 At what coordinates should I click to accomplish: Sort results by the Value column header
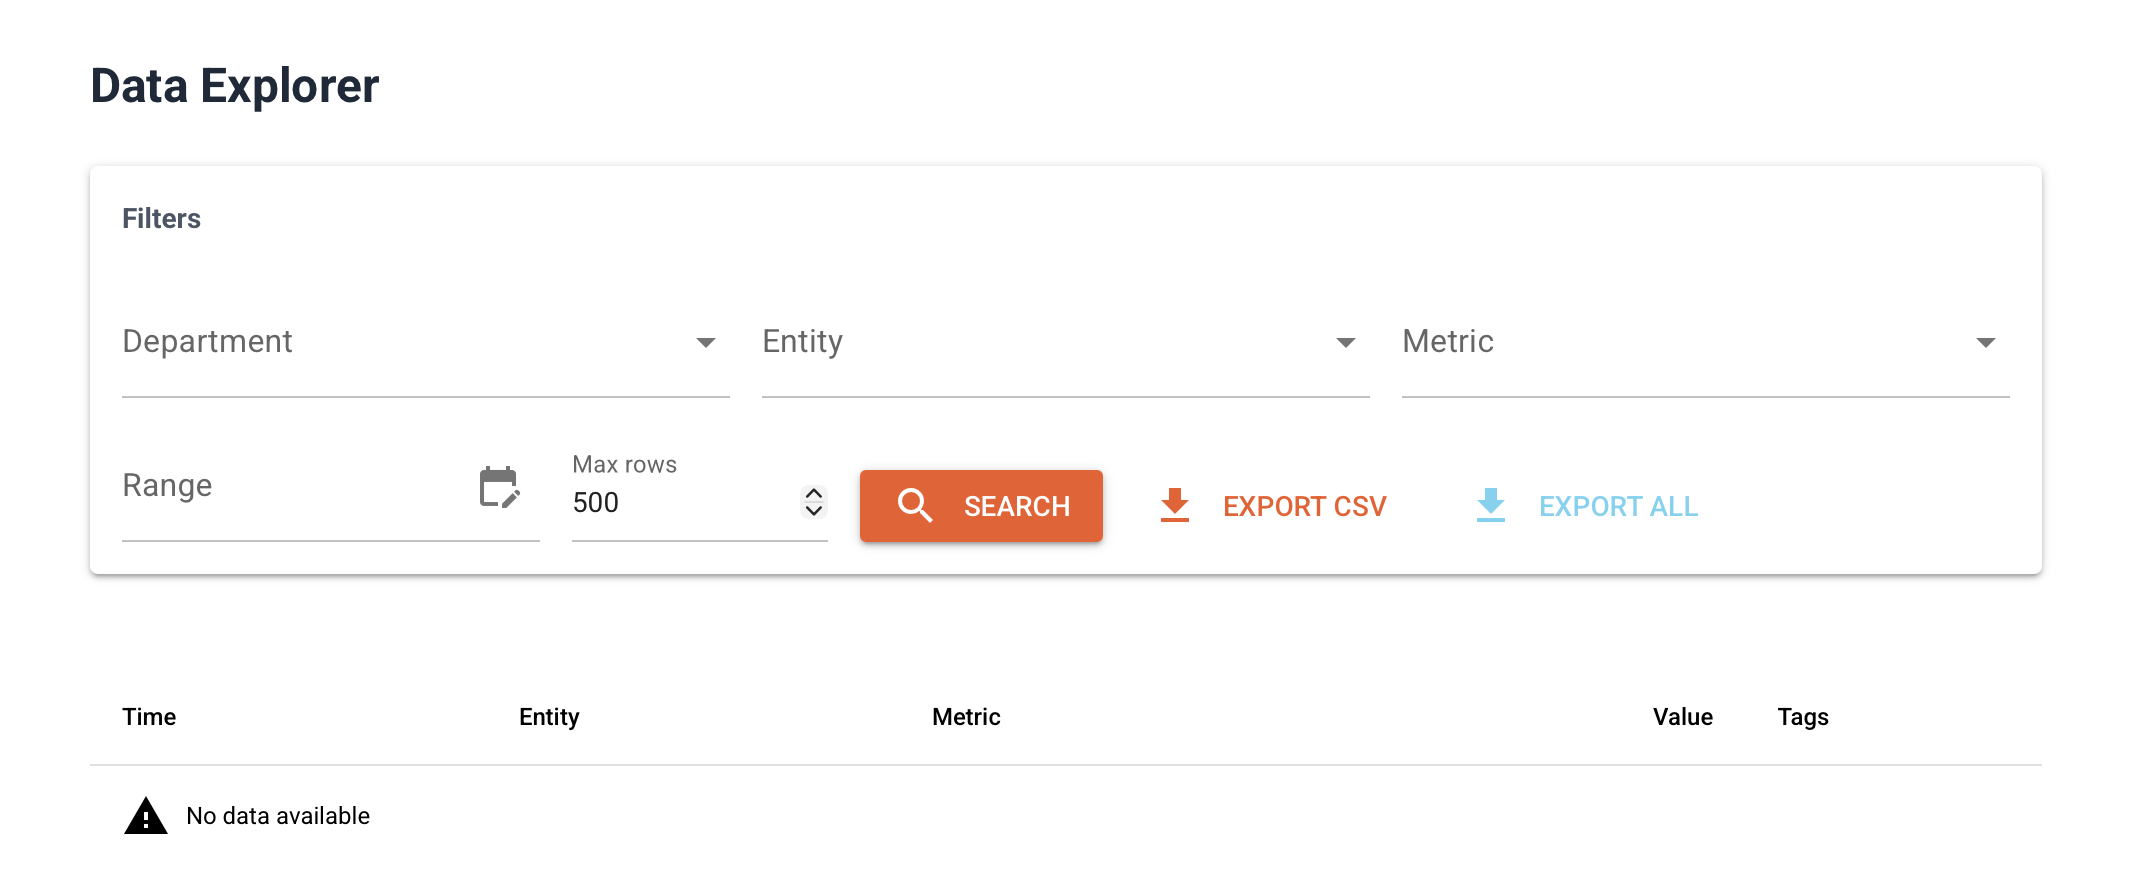tap(1682, 716)
